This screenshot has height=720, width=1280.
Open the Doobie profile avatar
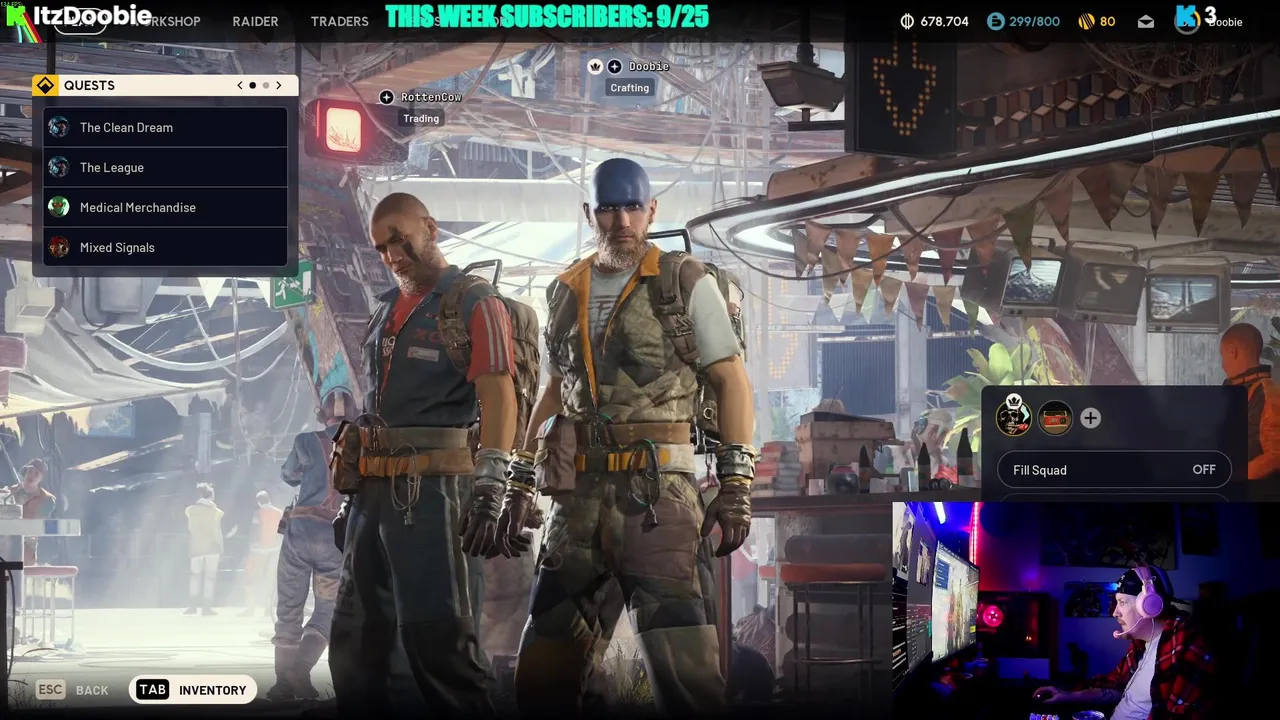[1187, 21]
